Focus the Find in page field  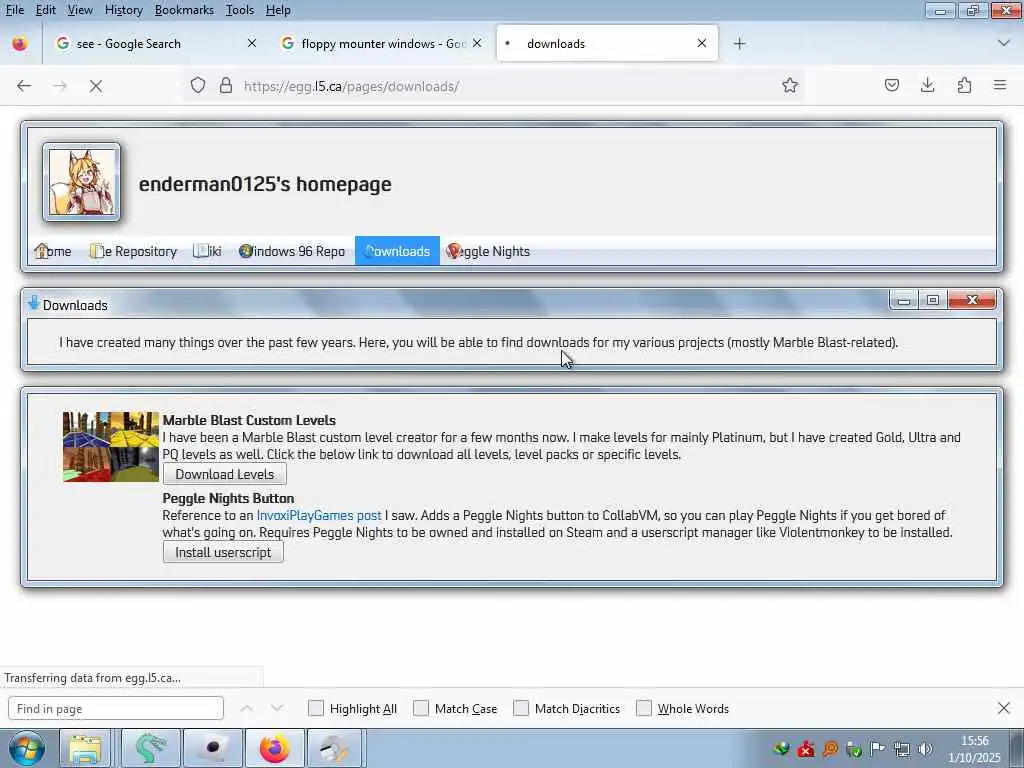click(x=116, y=709)
